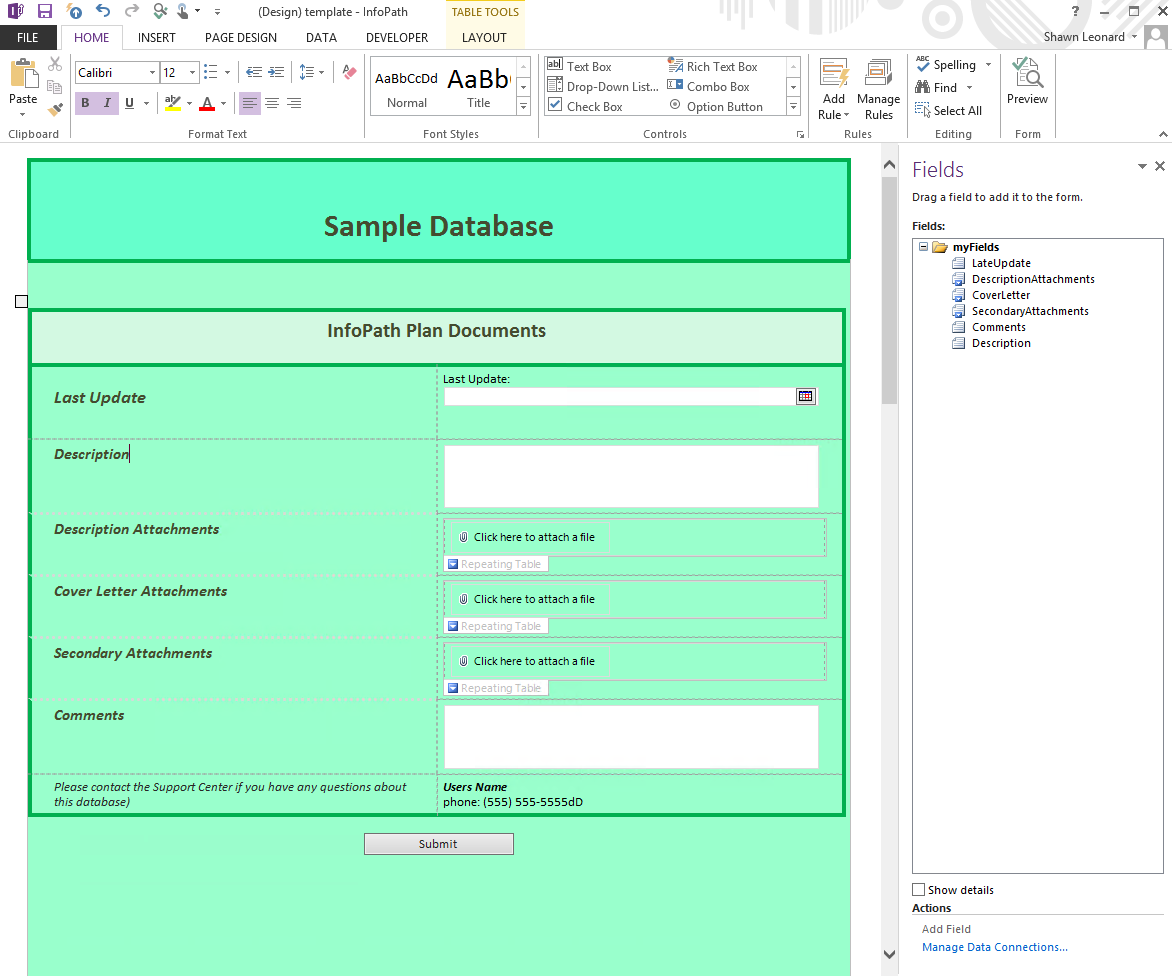Click the Paste clipboard icon
Viewport: 1172px width, 976px height.
pyautogui.click(x=23, y=75)
